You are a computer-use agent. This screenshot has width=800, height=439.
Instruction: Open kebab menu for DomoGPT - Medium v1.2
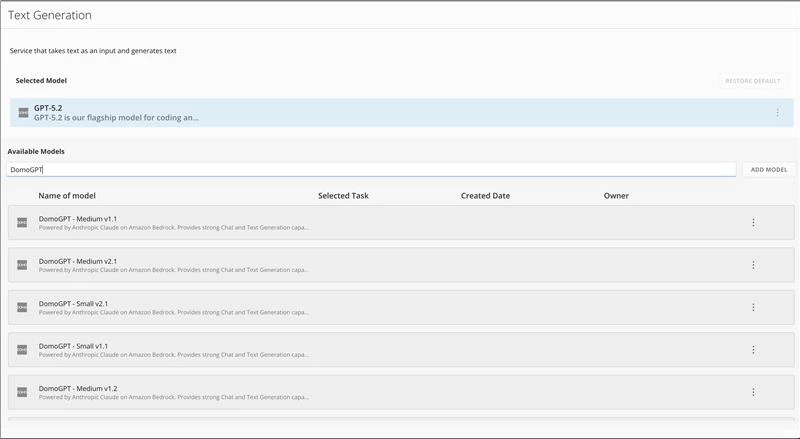[x=753, y=392]
